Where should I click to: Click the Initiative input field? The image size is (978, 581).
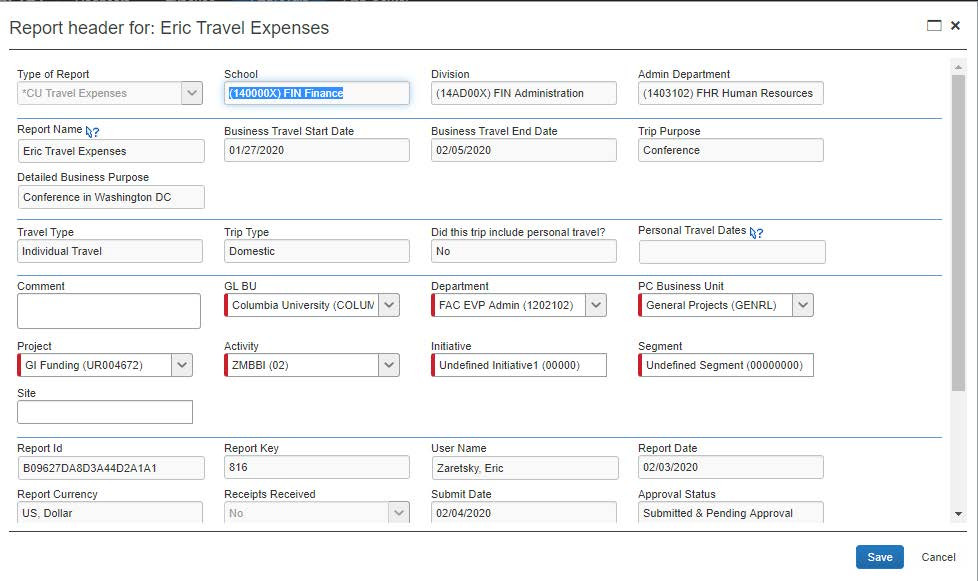pos(520,365)
